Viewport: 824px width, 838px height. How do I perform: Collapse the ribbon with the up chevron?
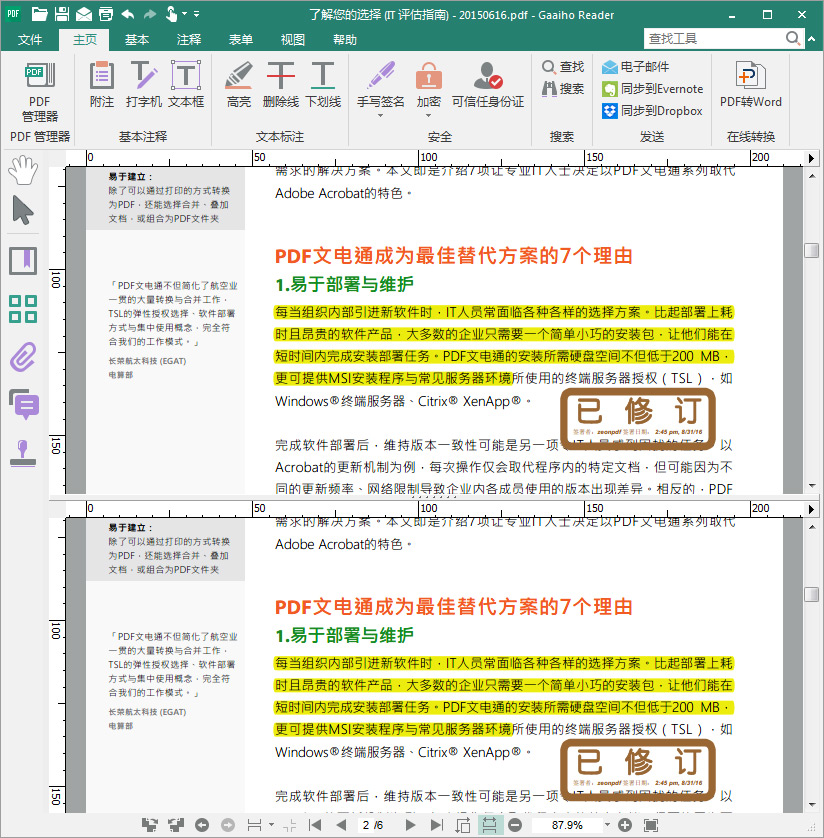pos(812,38)
